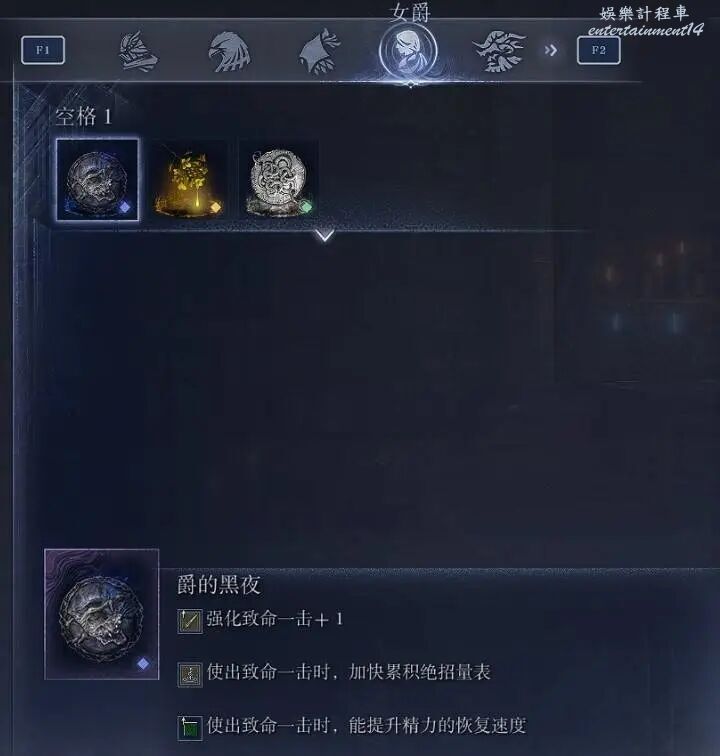Click the F1 previous page button

(x=43, y=50)
